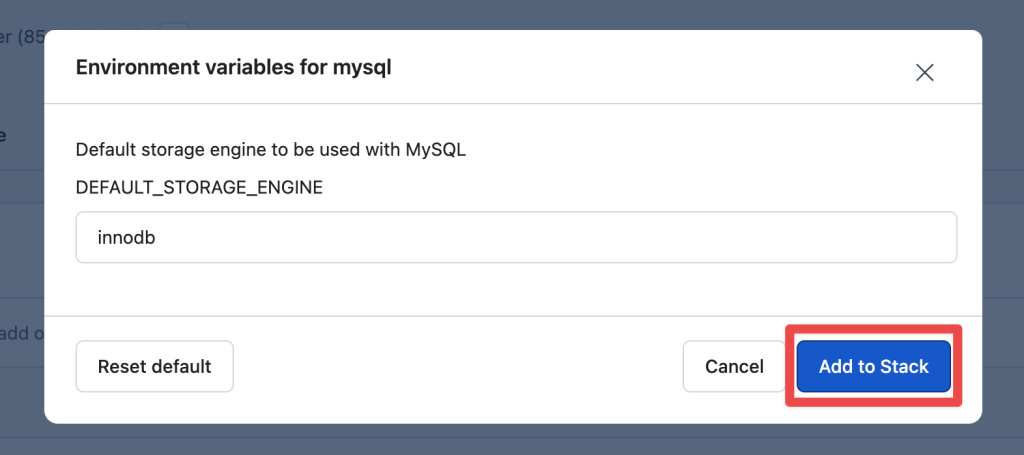Click the dialog title Environment variables for mysql
This screenshot has height=455, width=1024.
(234, 67)
